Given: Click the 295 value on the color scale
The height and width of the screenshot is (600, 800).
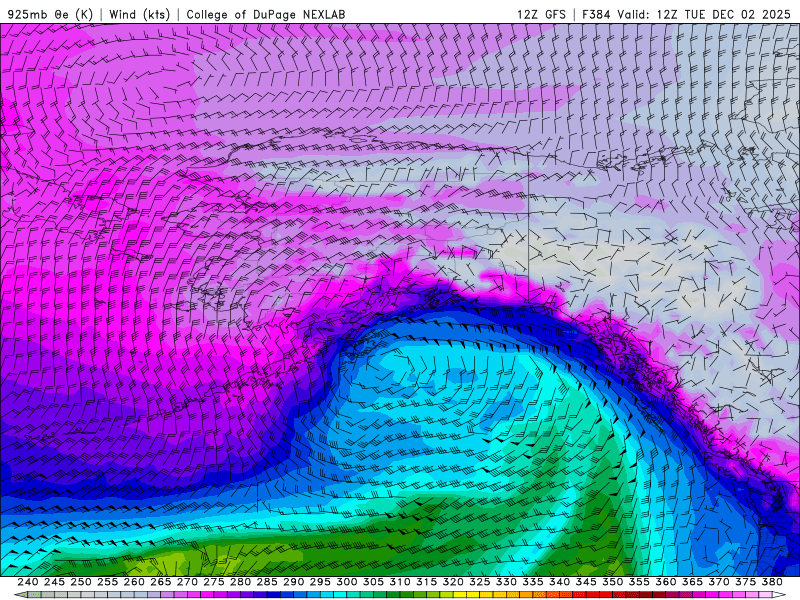Looking at the screenshot, I should [320, 582].
